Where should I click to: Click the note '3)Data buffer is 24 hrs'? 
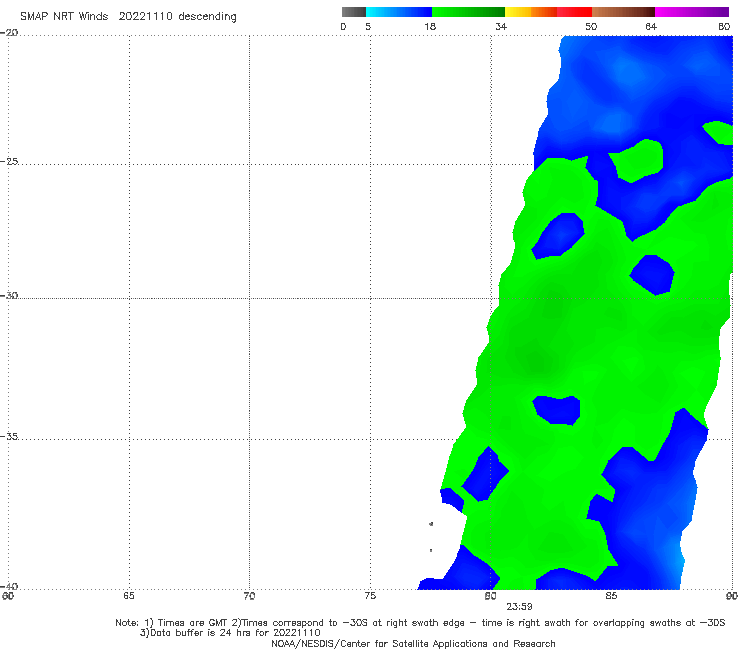tap(230, 633)
